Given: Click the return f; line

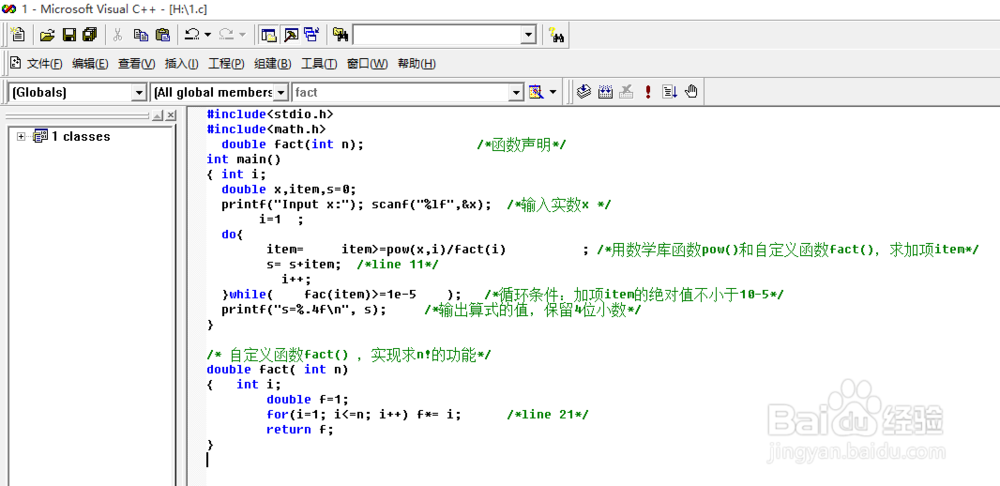Looking at the screenshot, I should (300, 429).
